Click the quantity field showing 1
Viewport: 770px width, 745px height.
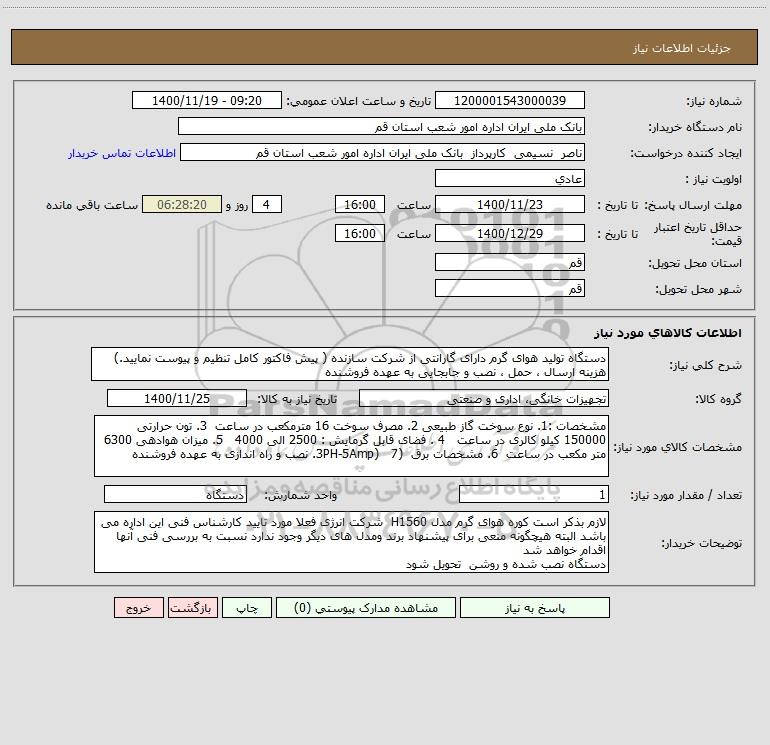(534, 495)
